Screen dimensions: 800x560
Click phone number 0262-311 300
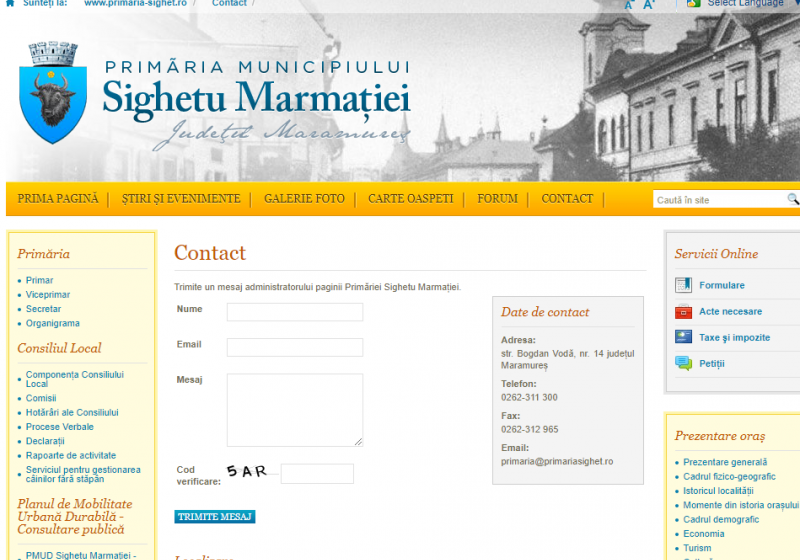[x=529, y=397]
